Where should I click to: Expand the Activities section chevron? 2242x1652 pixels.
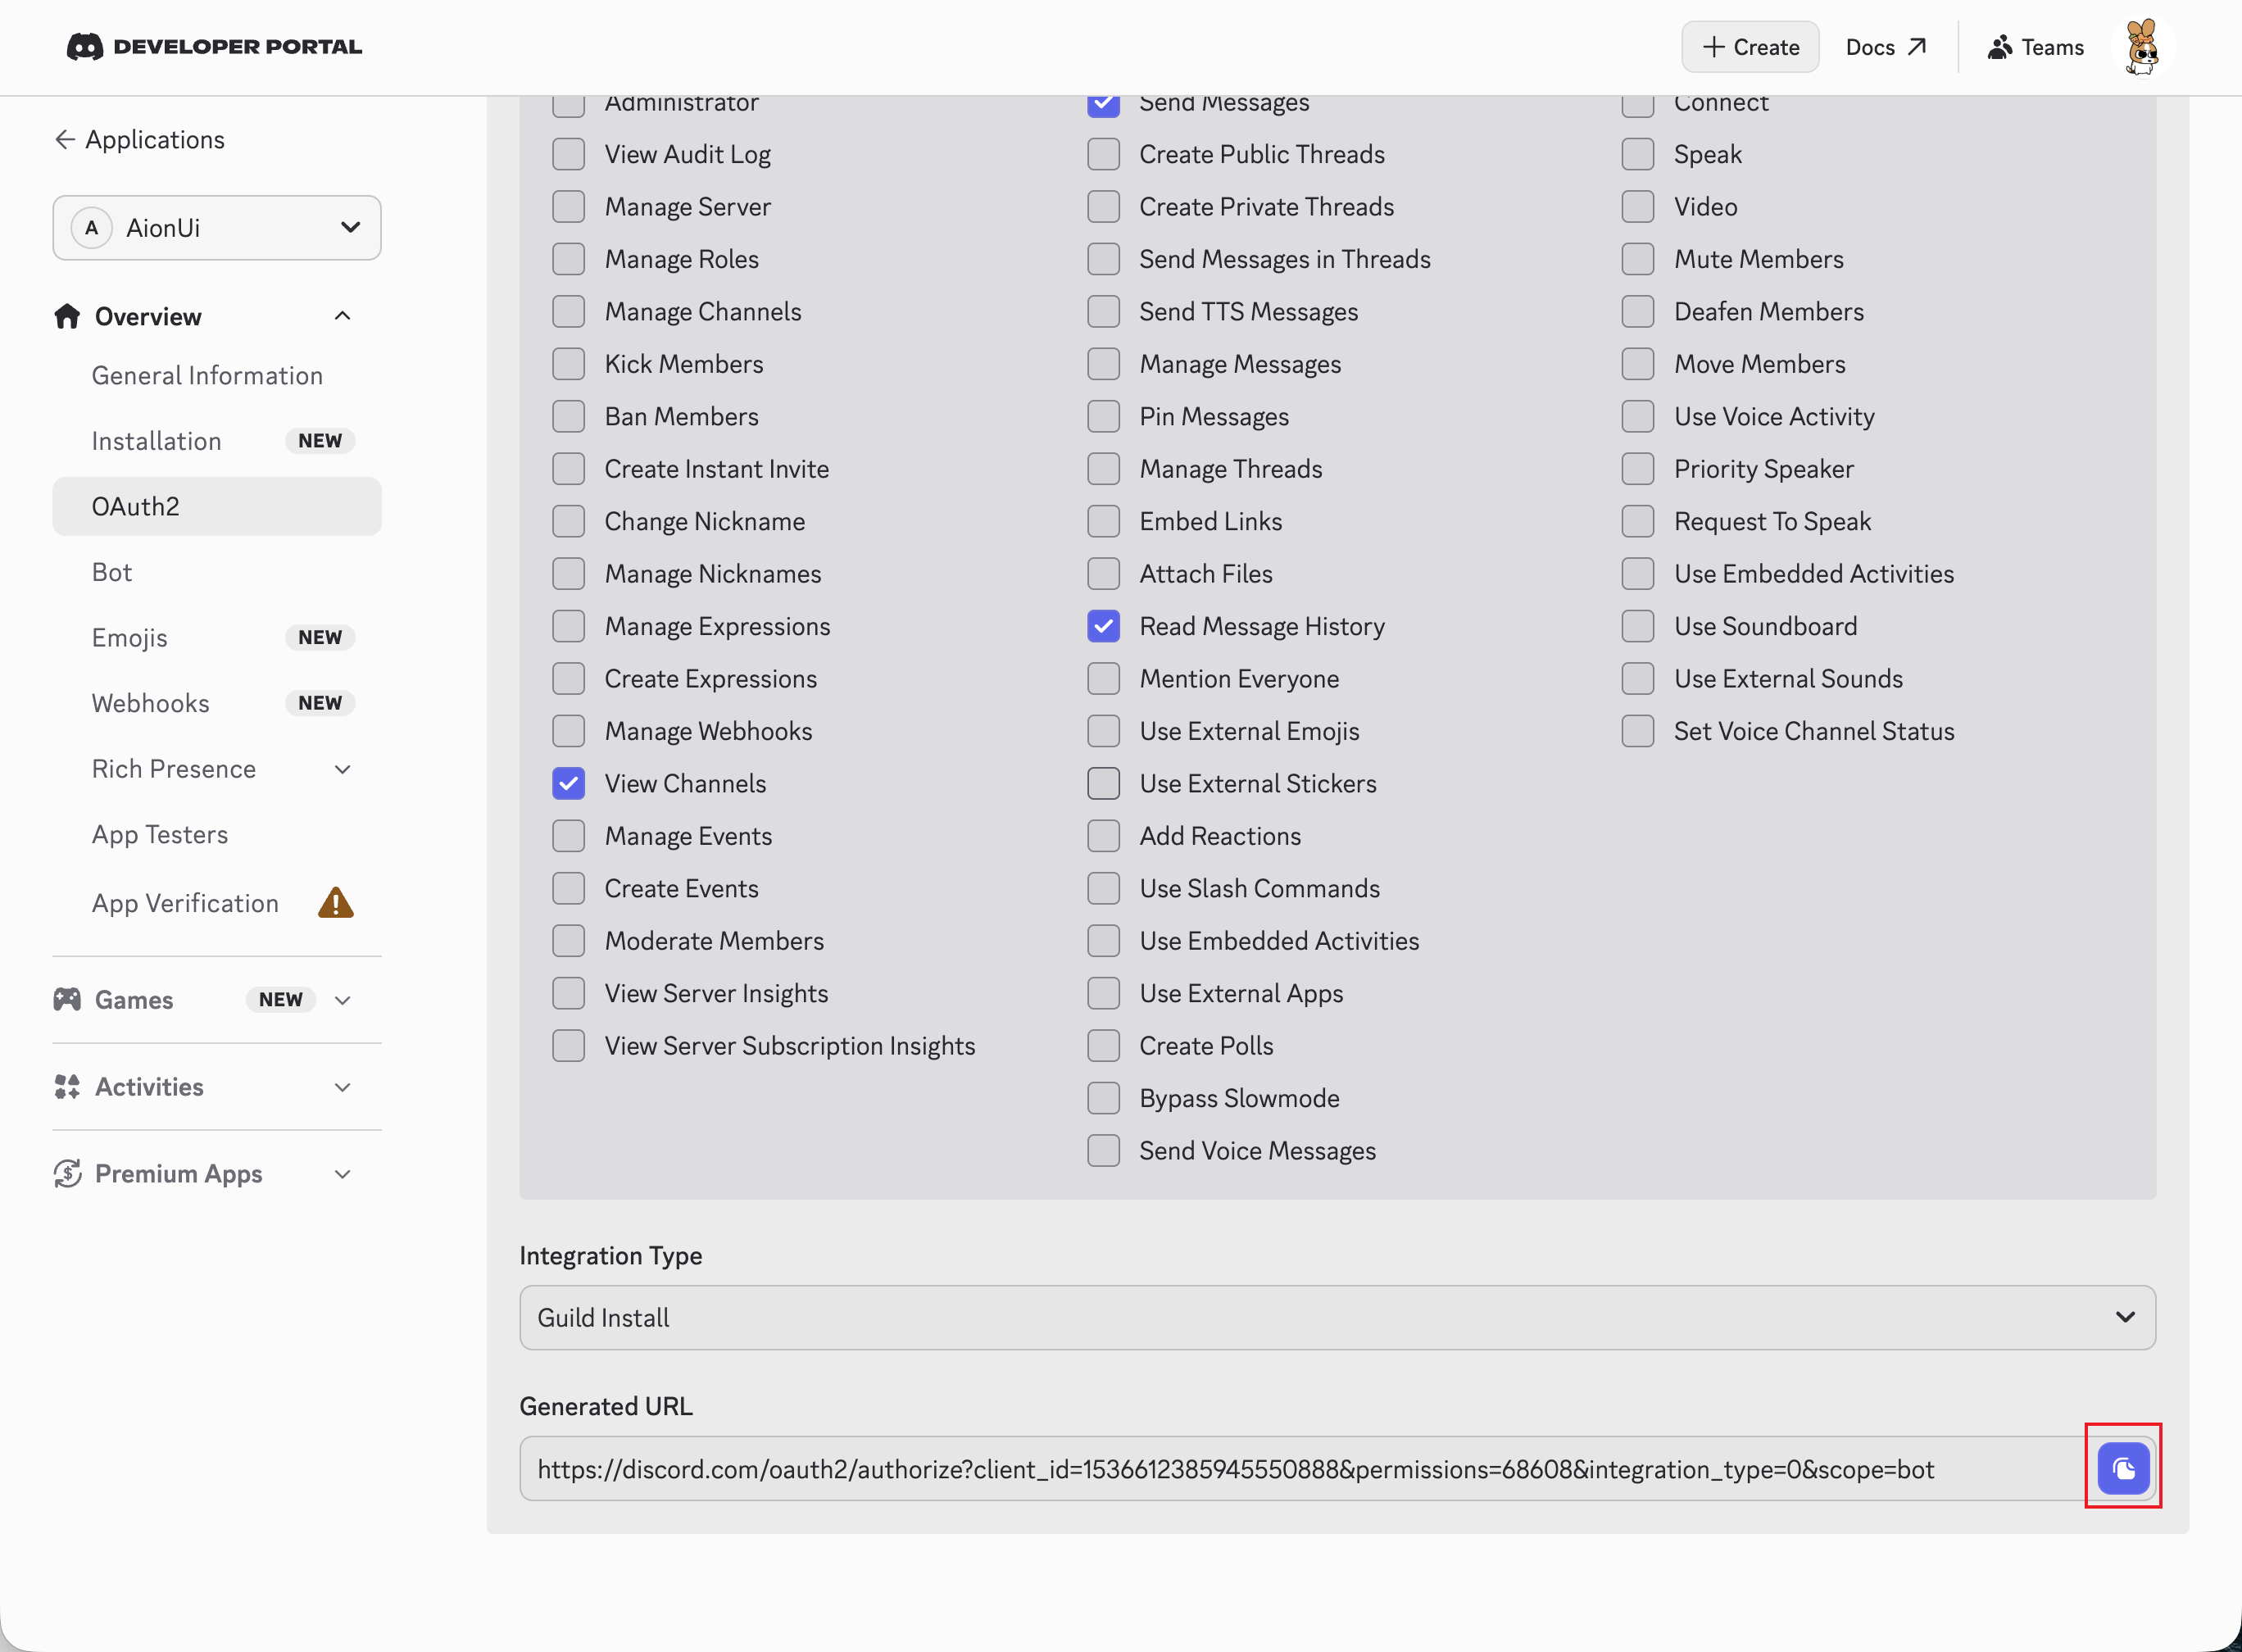342,1087
